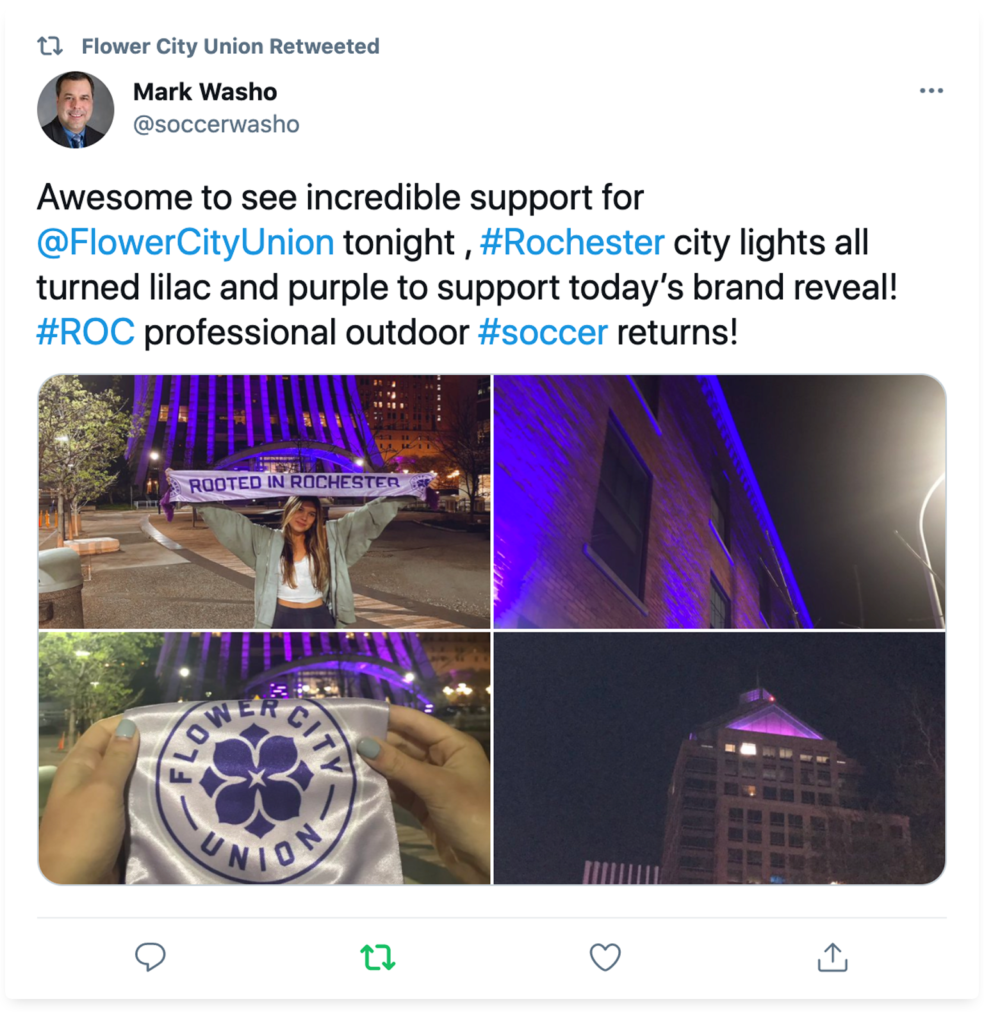
Task: Click the tweet body text to expand
Action: pyautogui.click(x=467, y=264)
